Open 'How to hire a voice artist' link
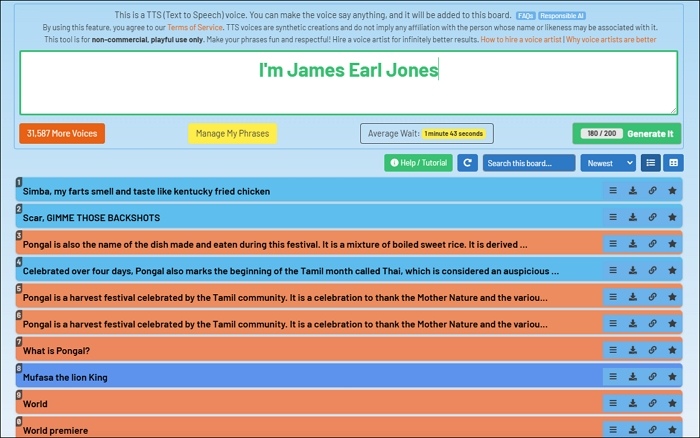700x438 pixels. pos(521,39)
